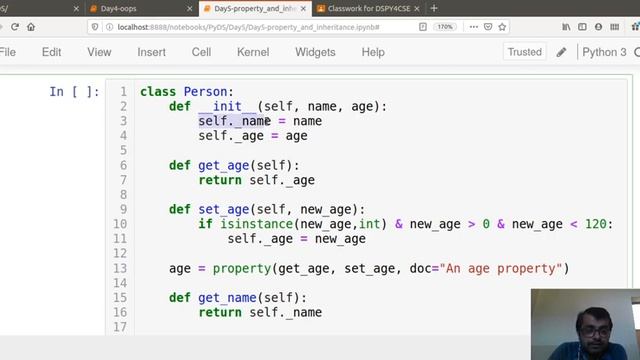
Task: Click 'class Person:' on line 1
Action: [187, 92]
